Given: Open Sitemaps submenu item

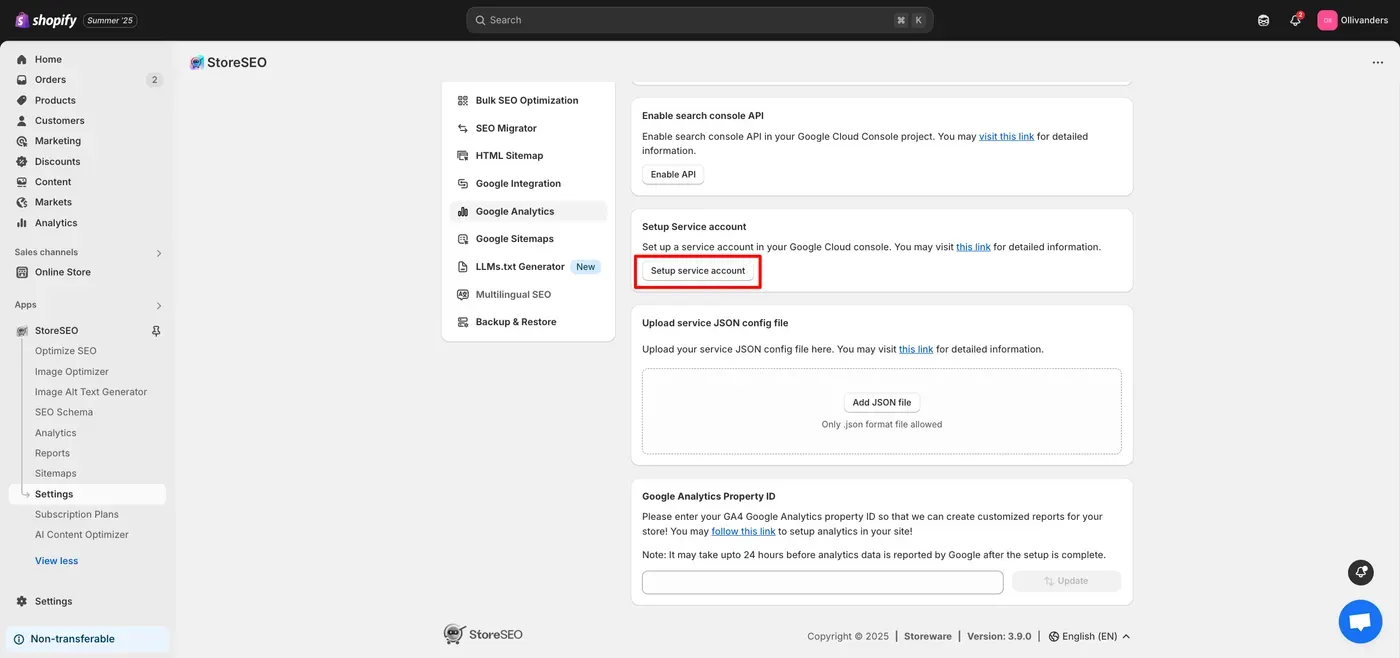Looking at the screenshot, I should pyautogui.click(x=56, y=473).
